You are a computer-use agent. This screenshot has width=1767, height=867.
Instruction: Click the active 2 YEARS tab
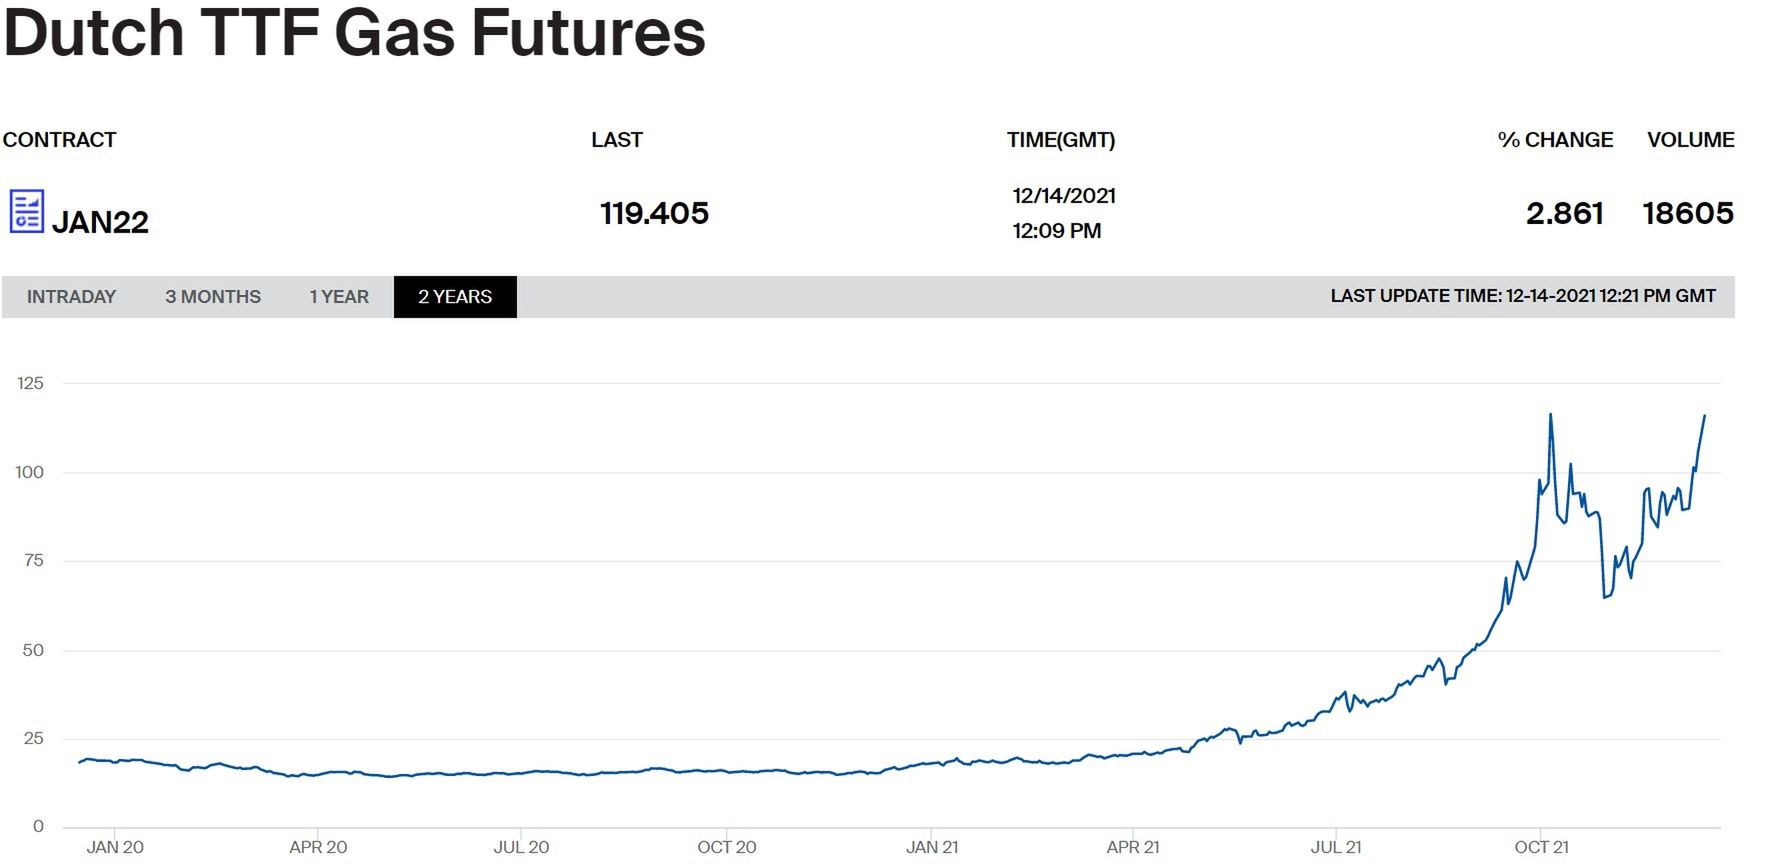point(455,297)
